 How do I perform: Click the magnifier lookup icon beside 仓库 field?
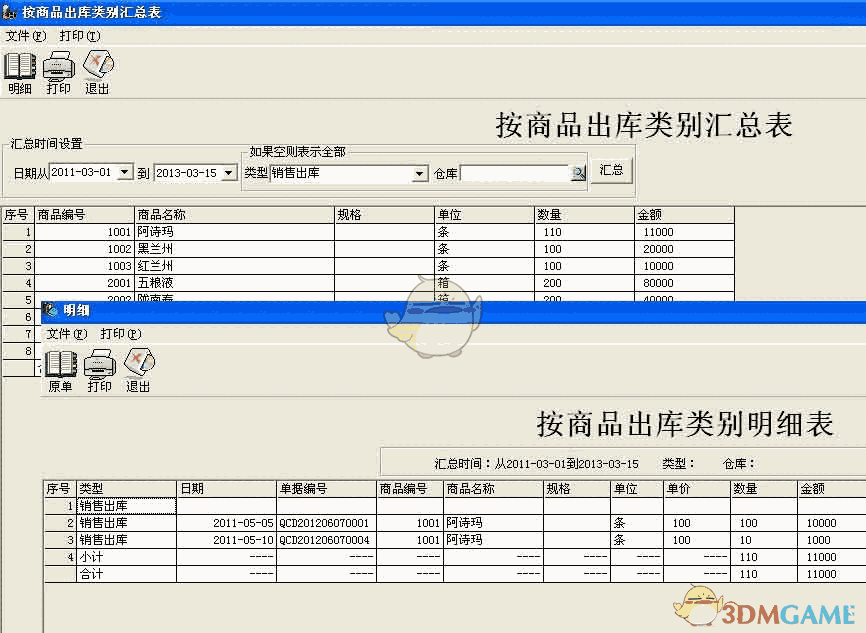tap(578, 172)
